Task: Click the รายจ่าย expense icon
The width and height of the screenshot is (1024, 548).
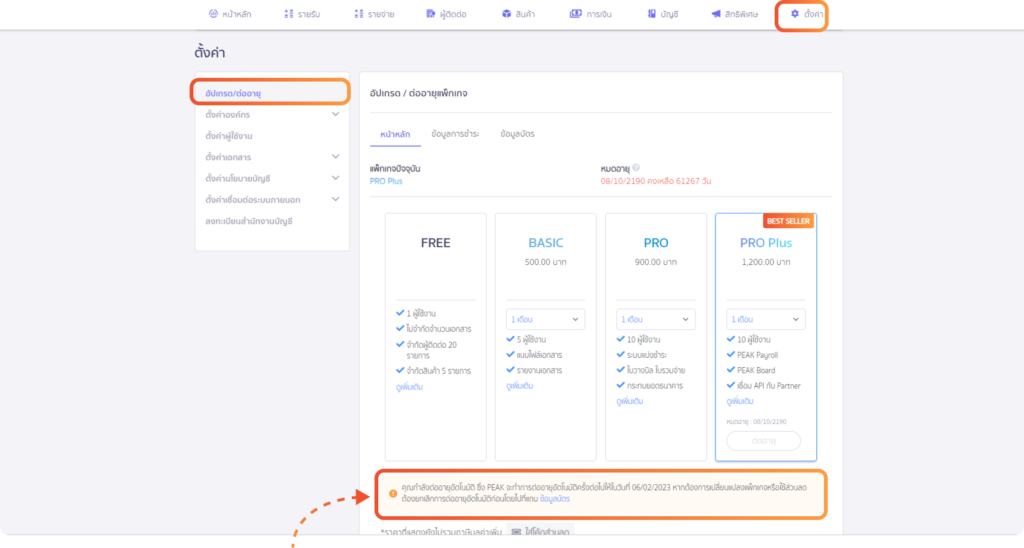Action: pos(359,14)
